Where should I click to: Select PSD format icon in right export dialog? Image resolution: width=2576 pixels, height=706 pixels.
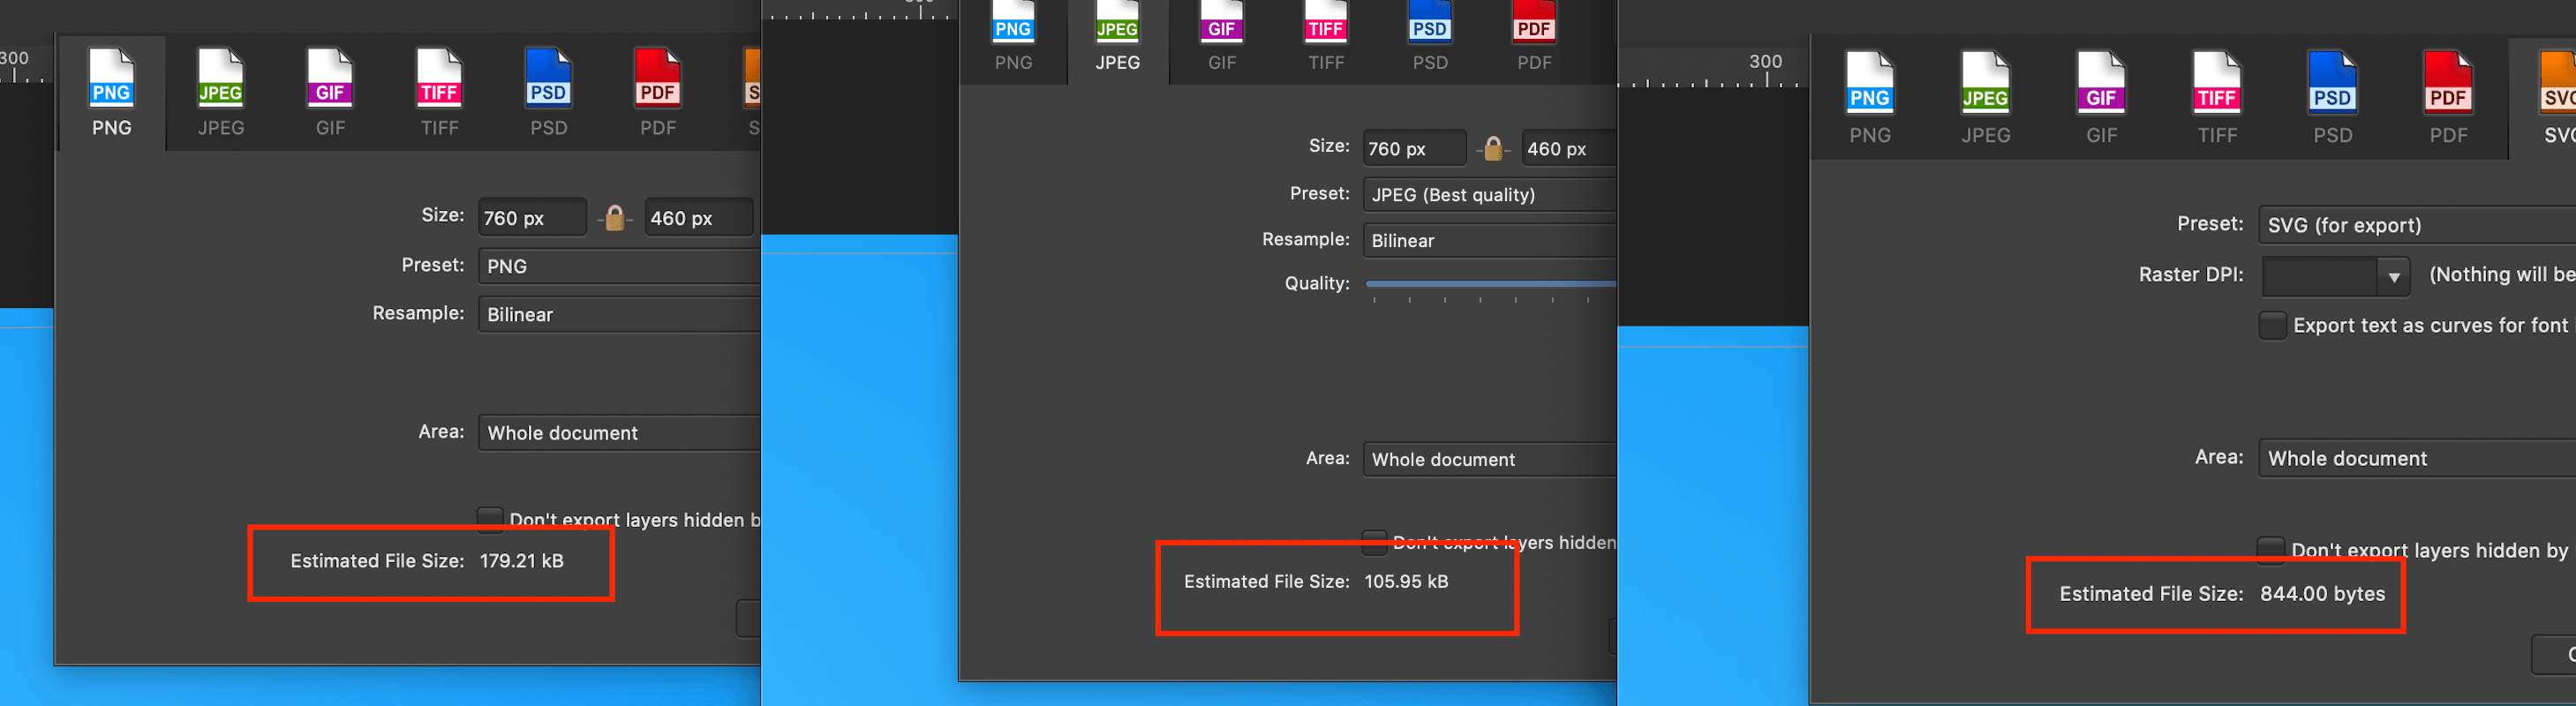click(2332, 83)
